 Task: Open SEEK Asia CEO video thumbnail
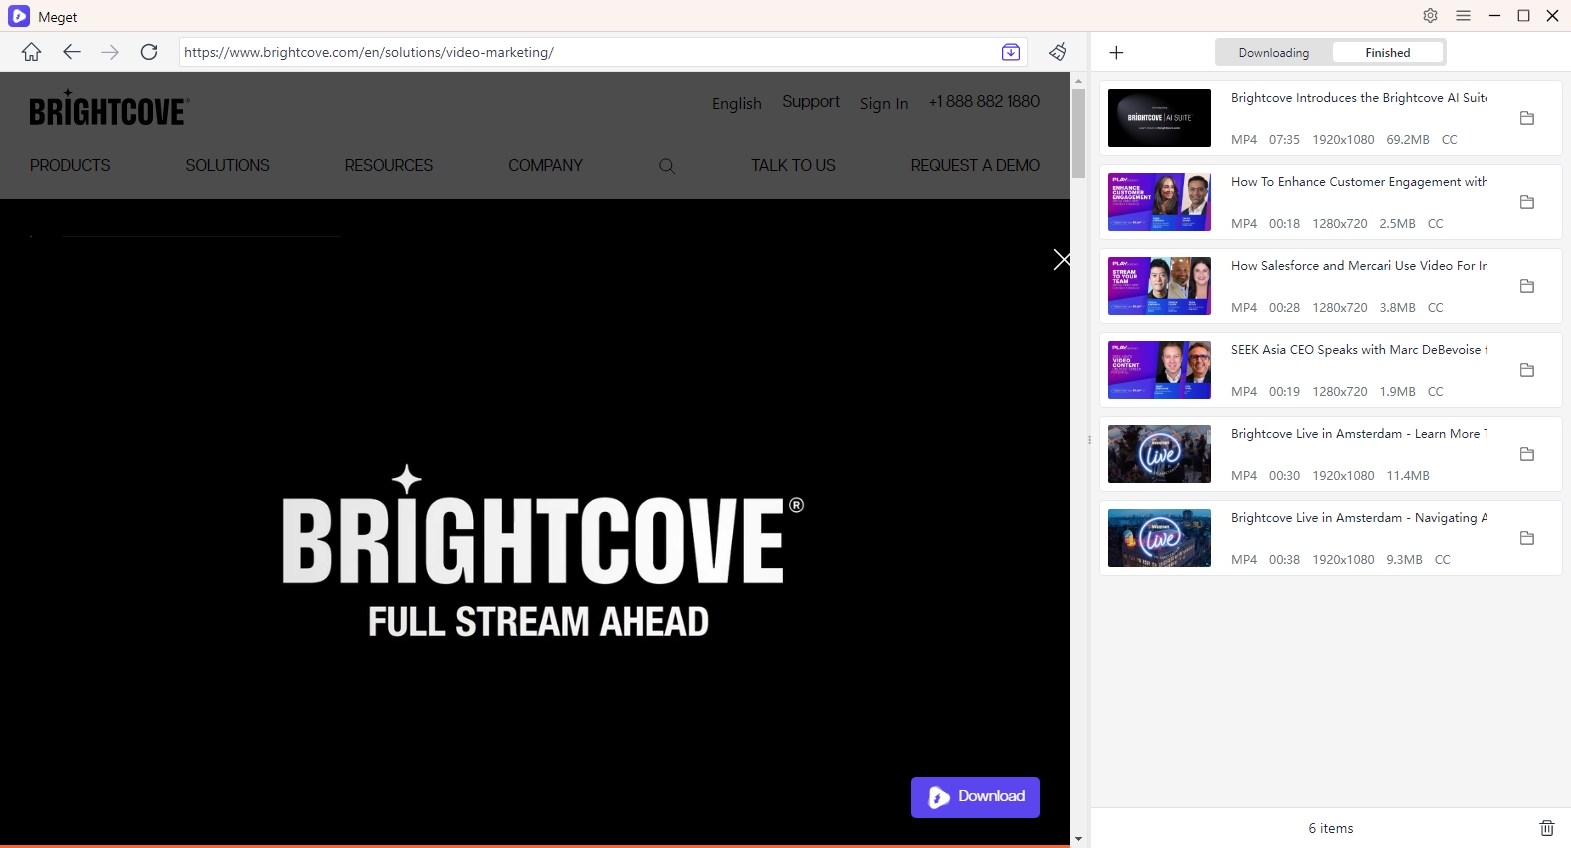click(1159, 370)
